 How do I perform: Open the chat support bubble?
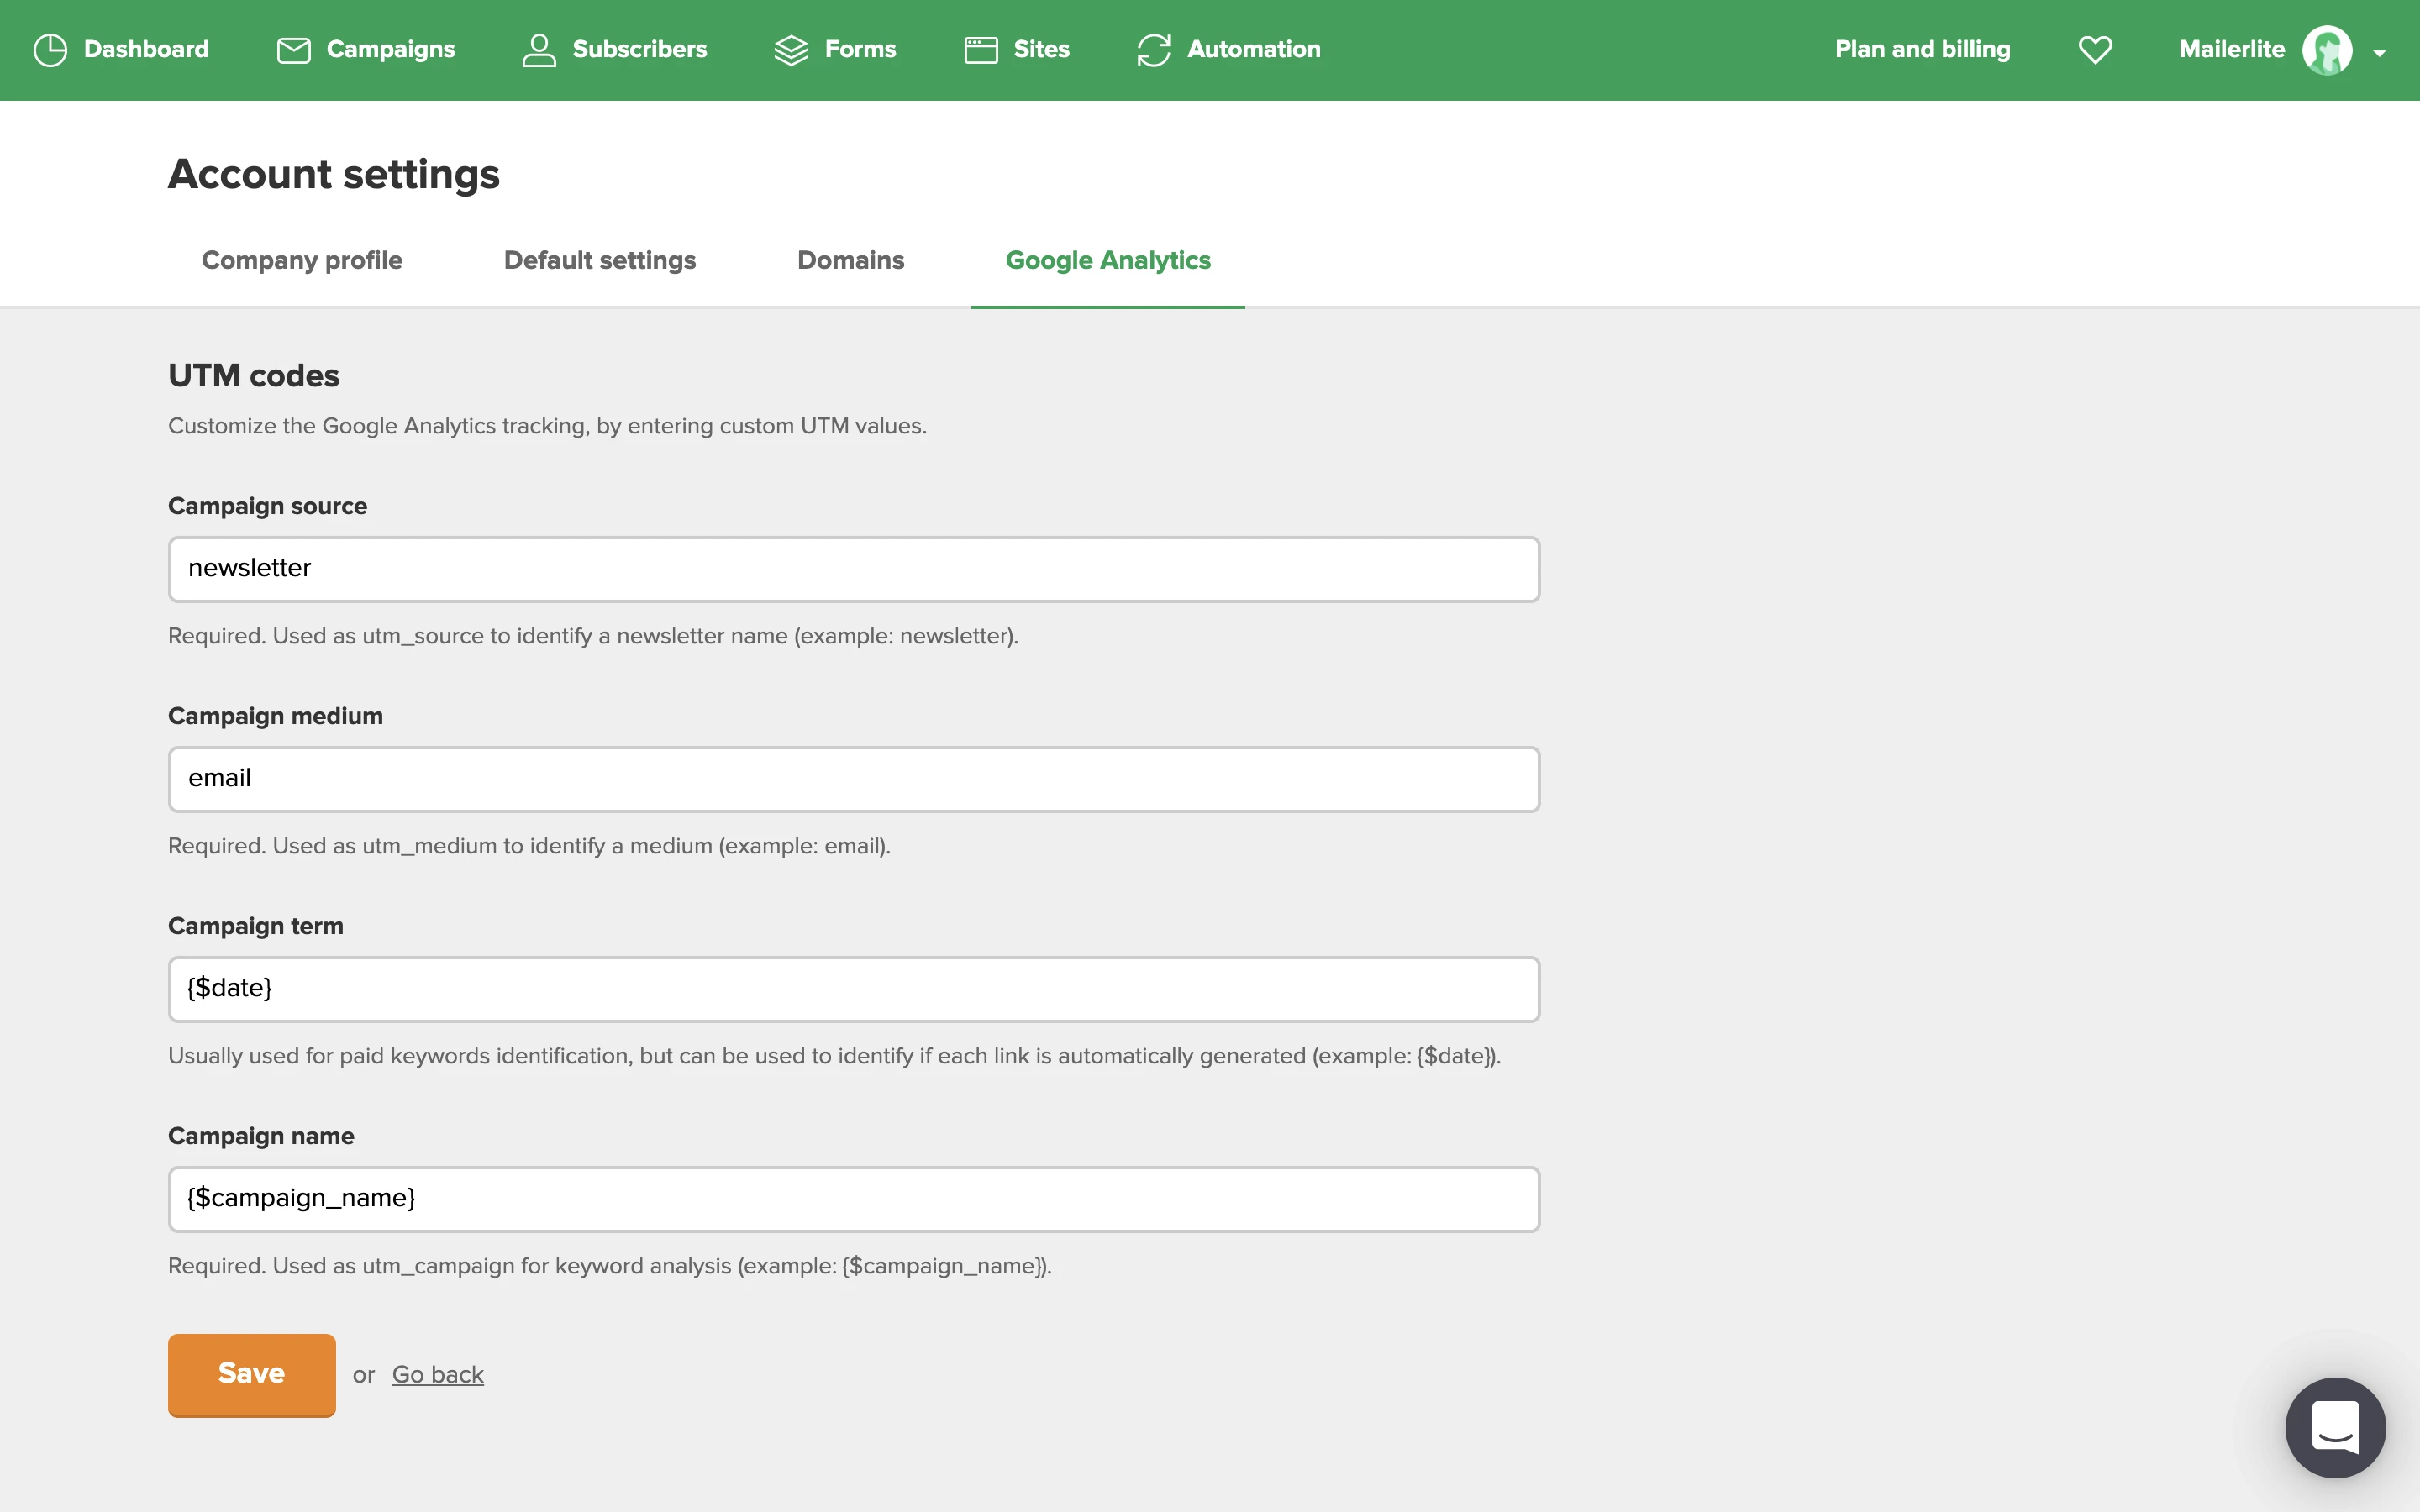tap(2335, 1427)
